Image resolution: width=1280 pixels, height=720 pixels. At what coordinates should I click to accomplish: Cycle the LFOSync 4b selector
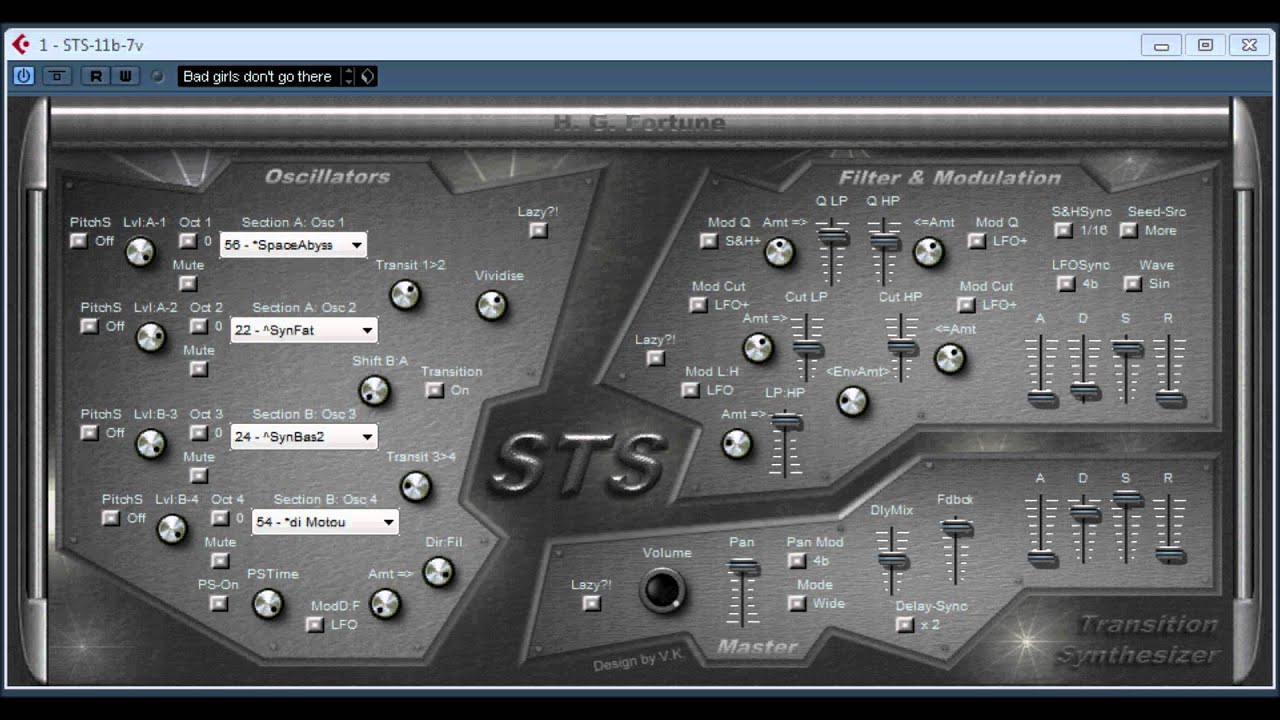1066,283
